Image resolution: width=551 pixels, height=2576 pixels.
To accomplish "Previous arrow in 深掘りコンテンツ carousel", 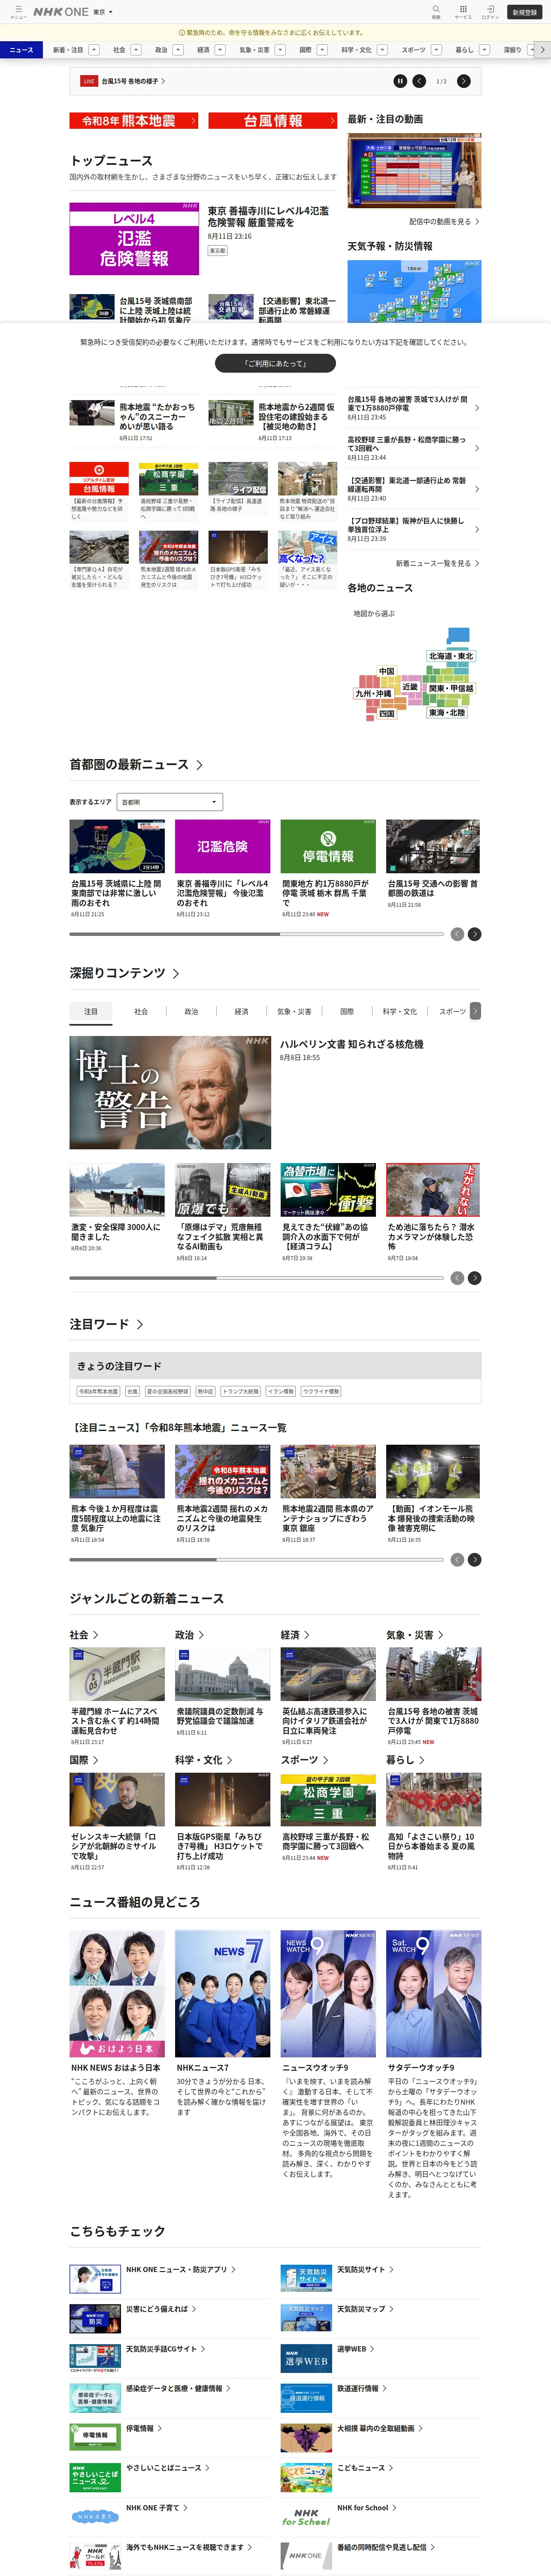I will (457, 1278).
